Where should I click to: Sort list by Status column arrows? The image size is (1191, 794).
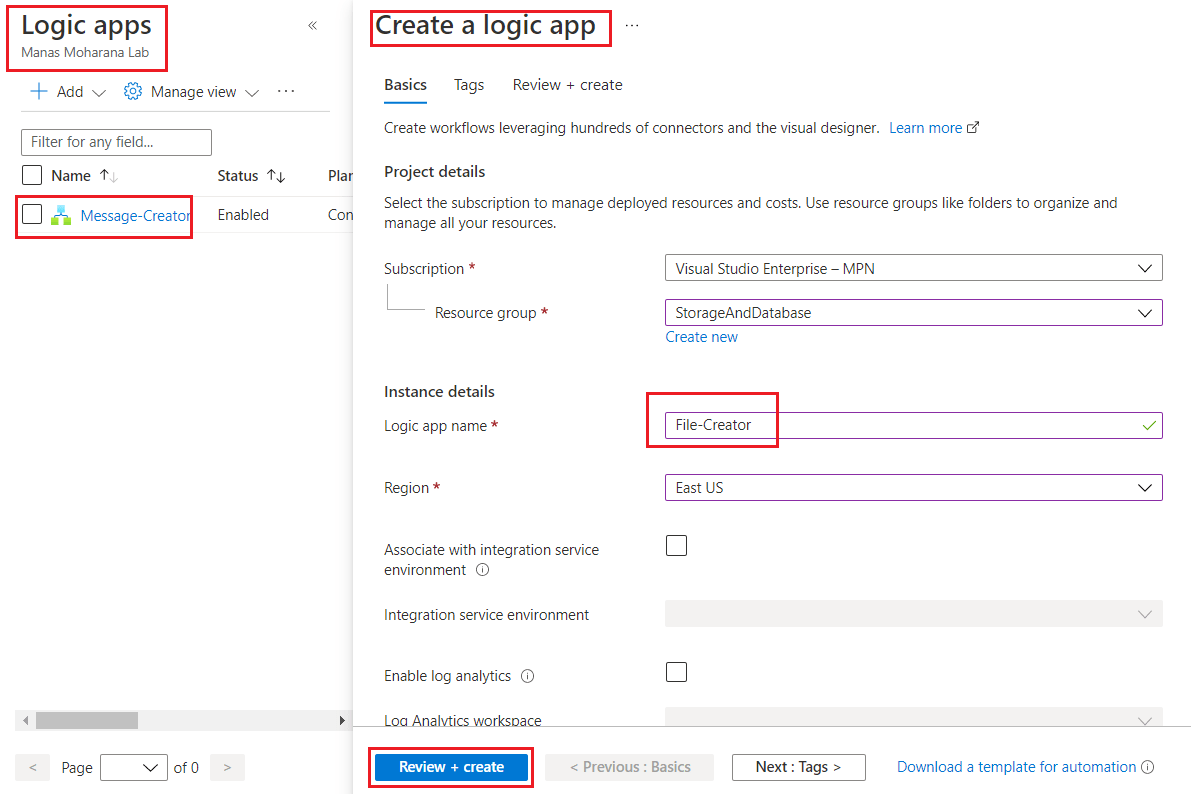tap(276, 176)
